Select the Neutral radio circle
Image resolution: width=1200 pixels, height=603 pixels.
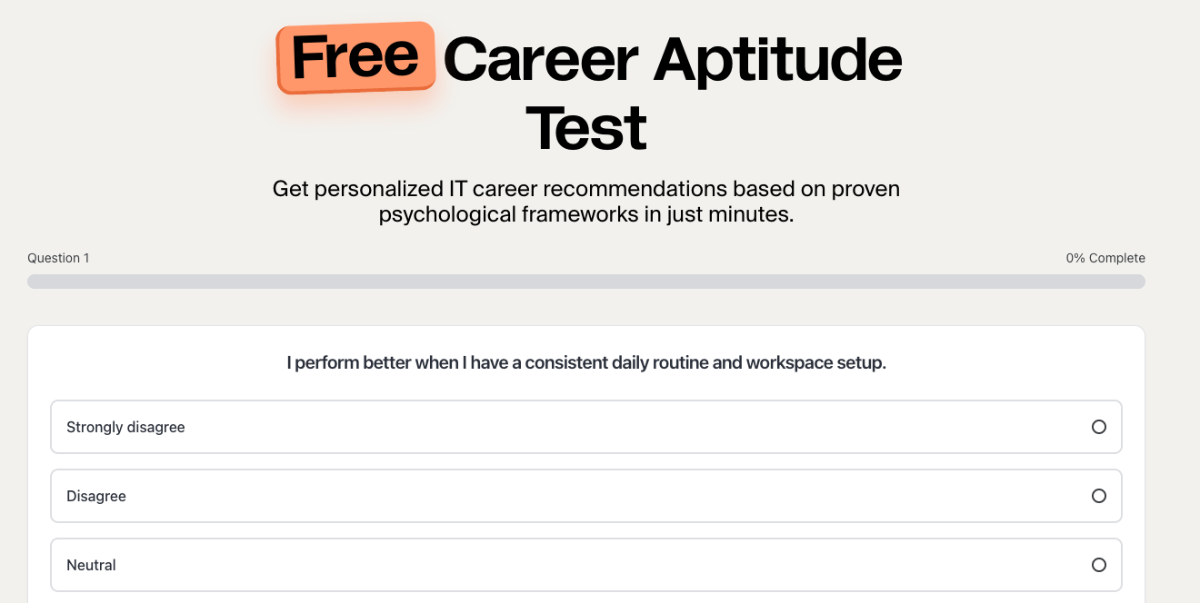click(1098, 565)
